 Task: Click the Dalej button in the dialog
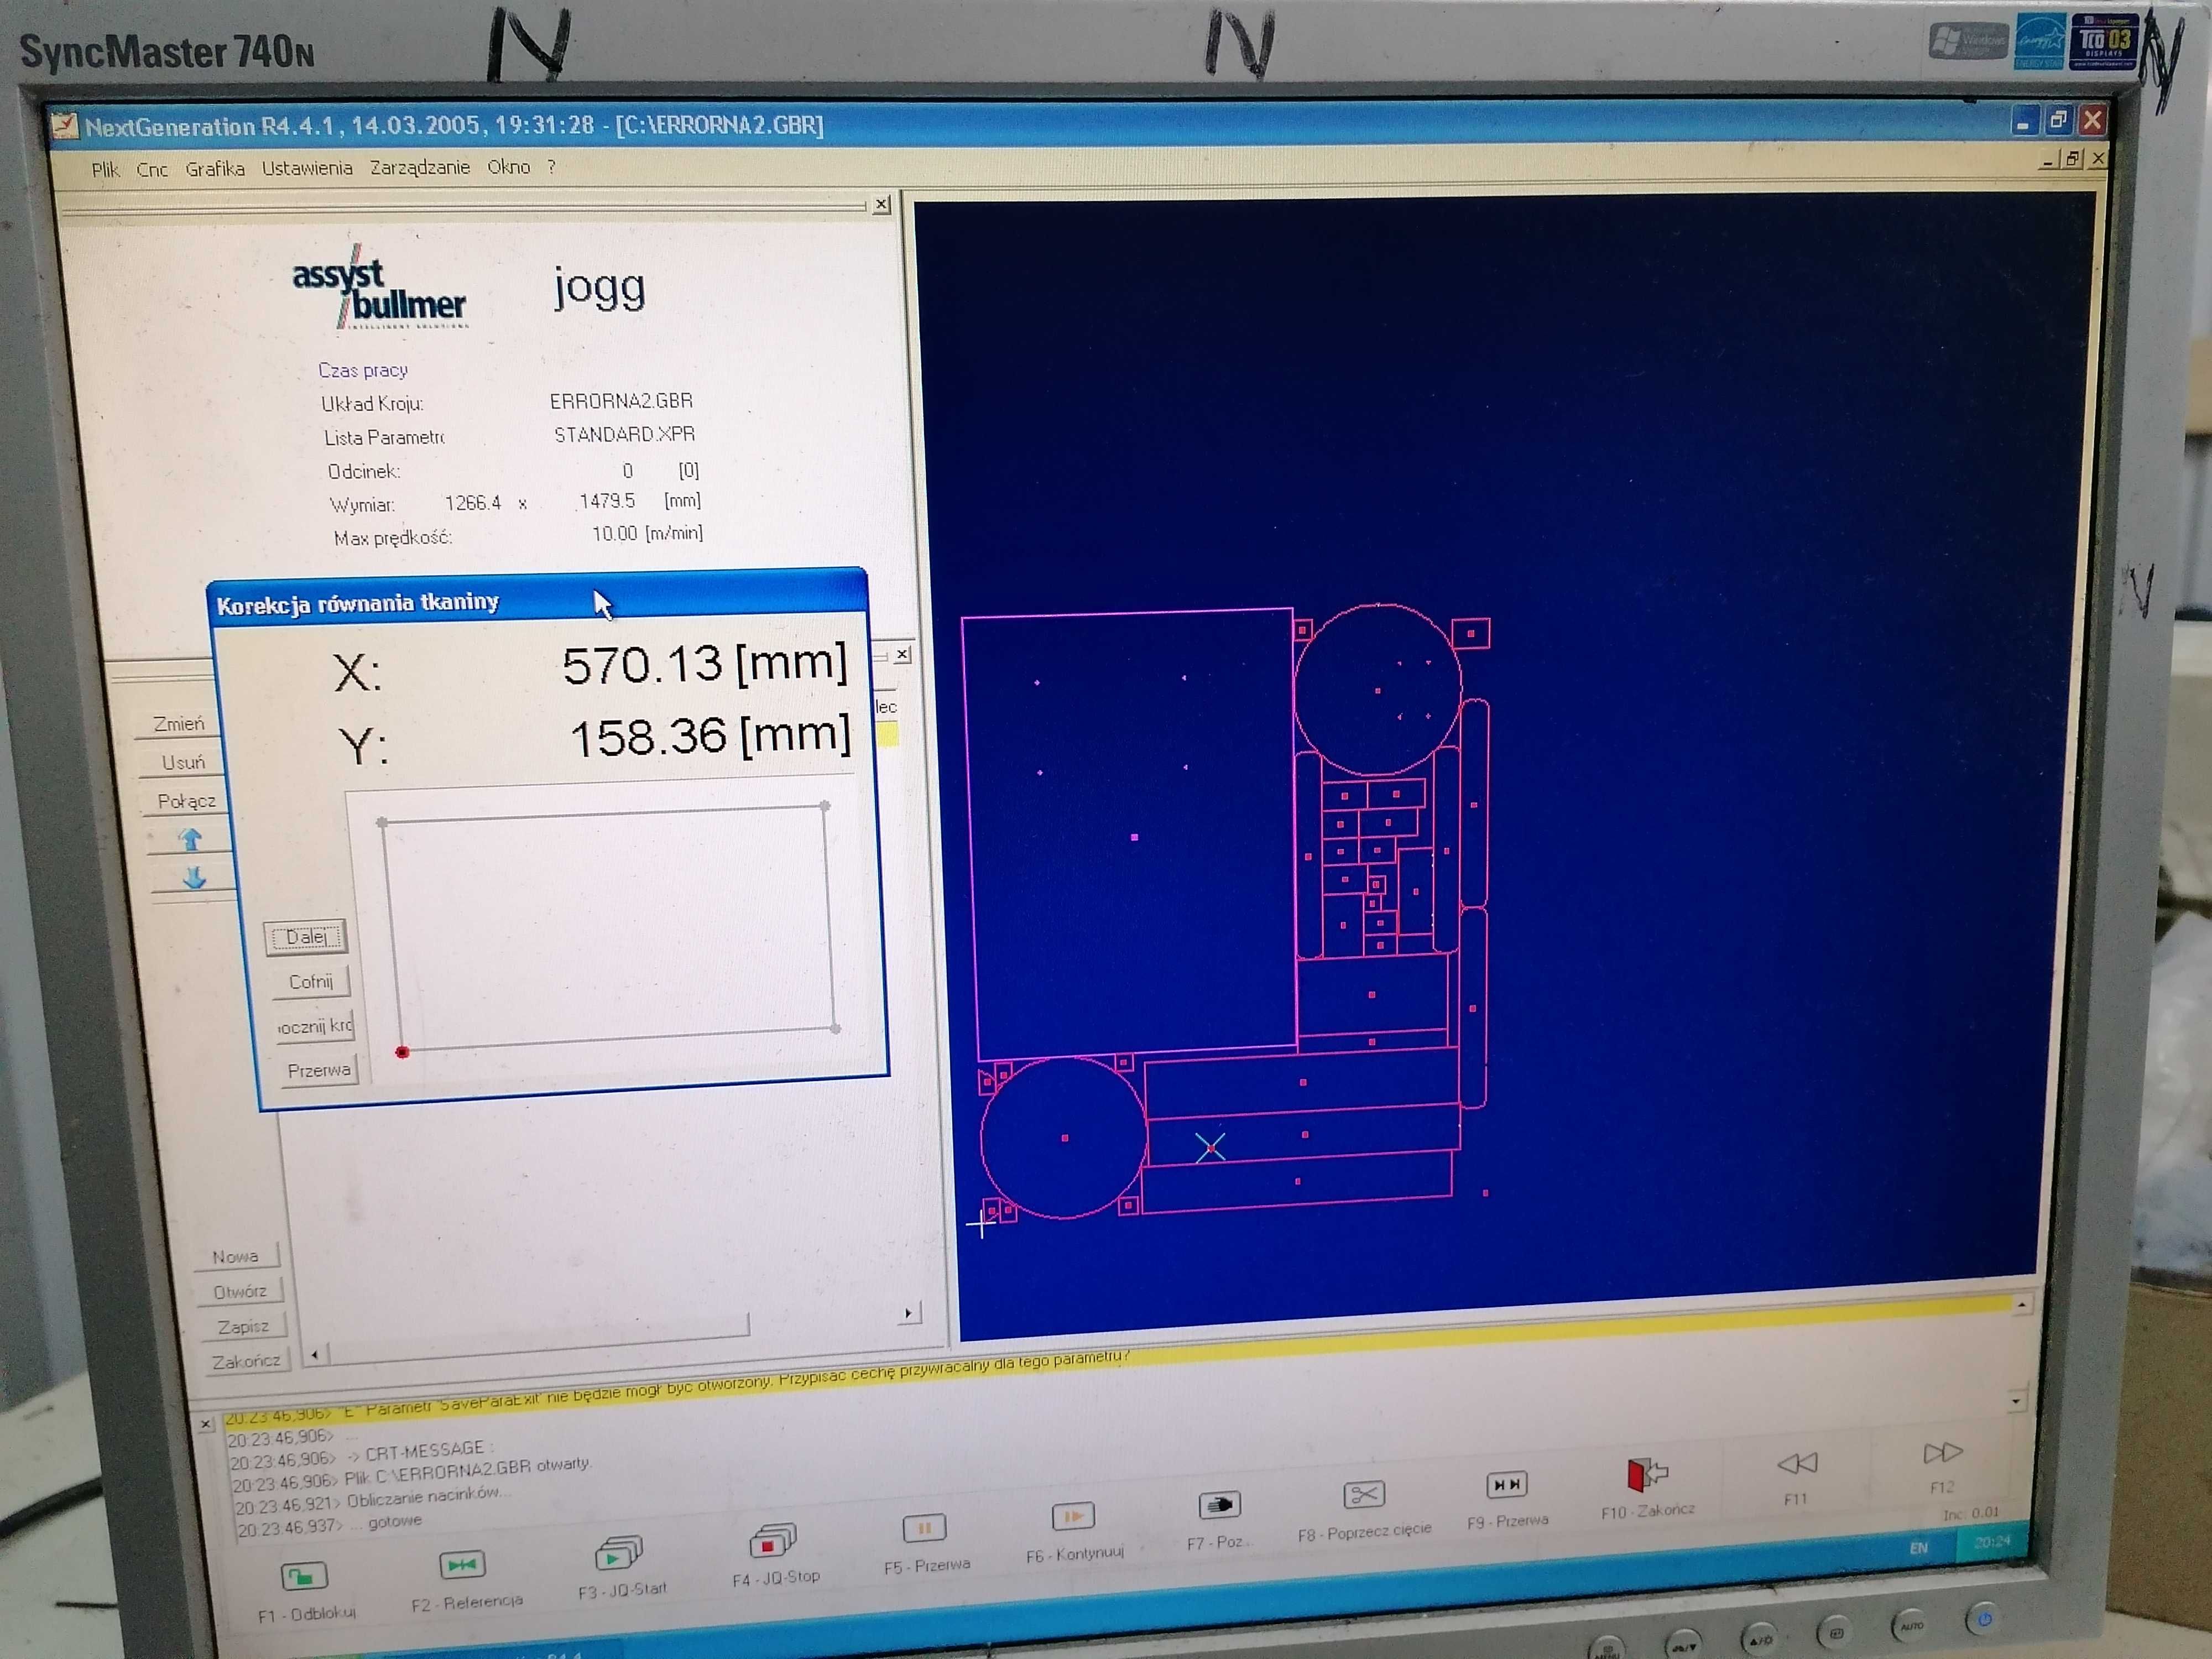305,937
